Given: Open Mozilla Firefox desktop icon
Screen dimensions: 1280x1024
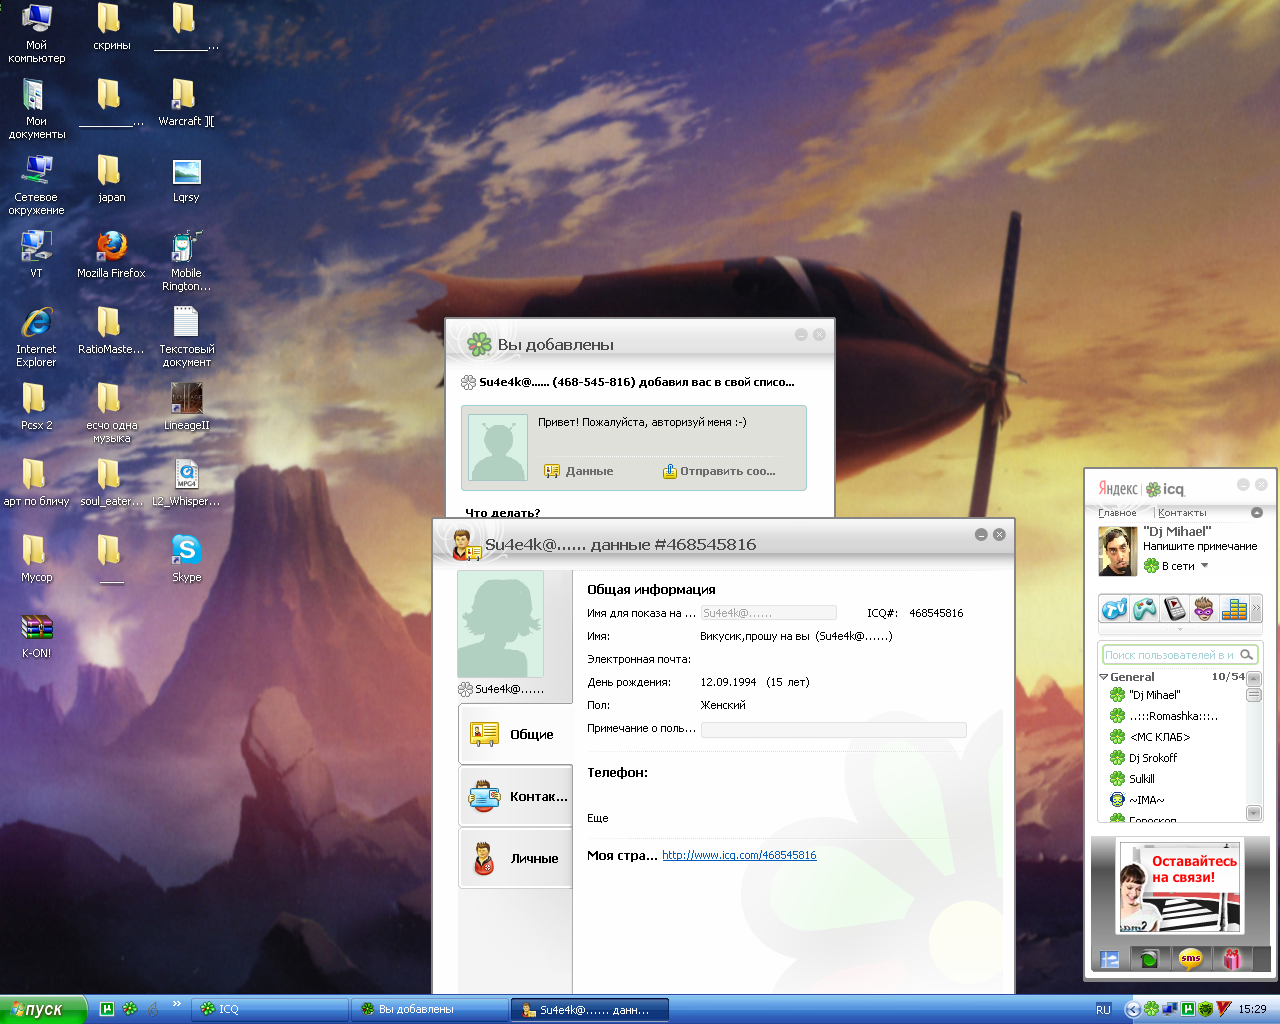Looking at the screenshot, I should [x=111, y=247].
